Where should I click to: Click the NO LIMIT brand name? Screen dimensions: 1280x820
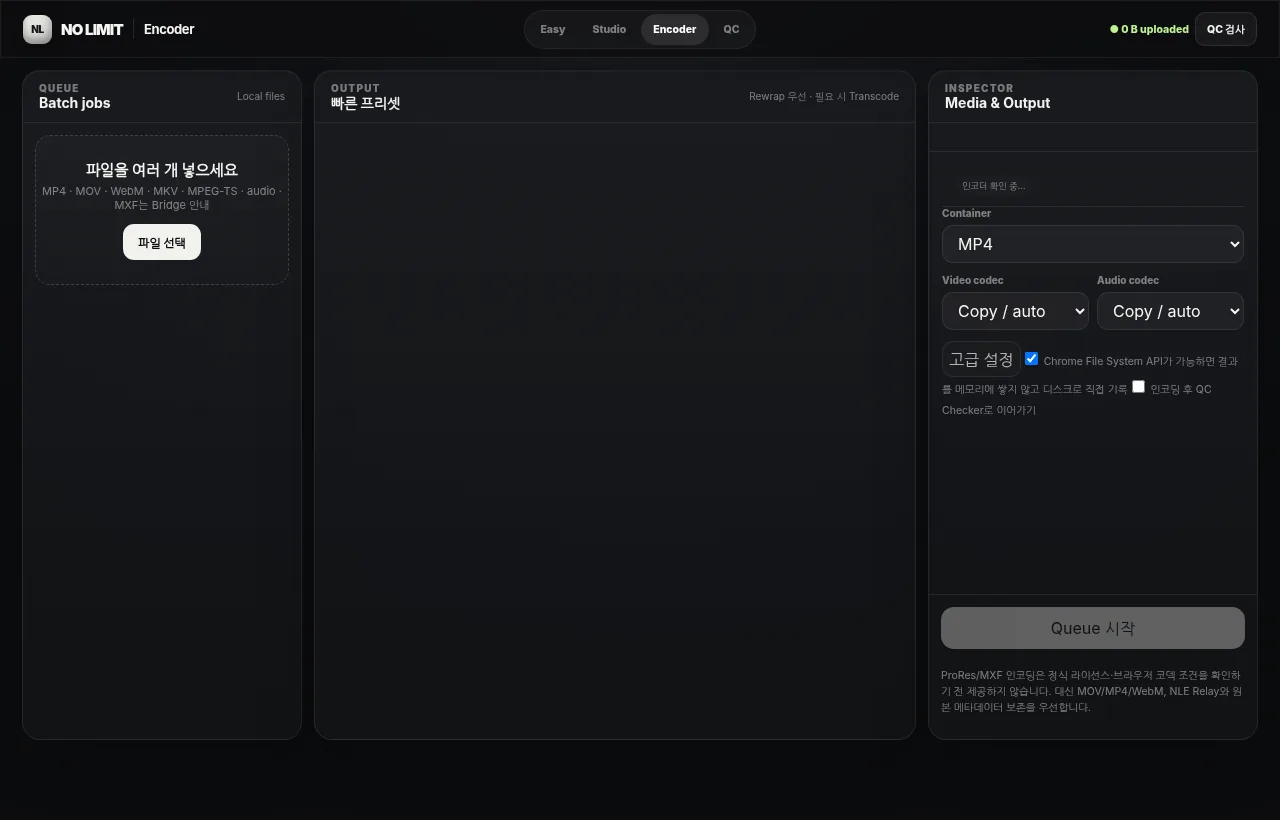[x=92, y=30]
